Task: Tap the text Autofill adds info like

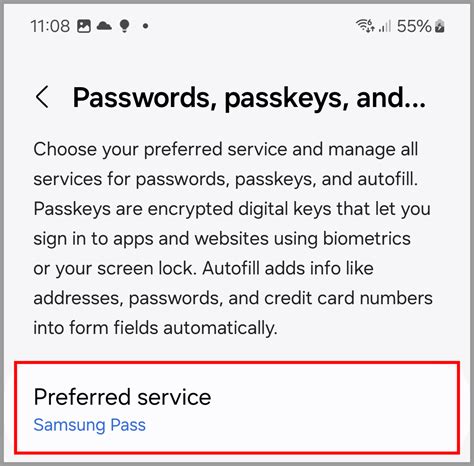Action: tap(288, 268)
